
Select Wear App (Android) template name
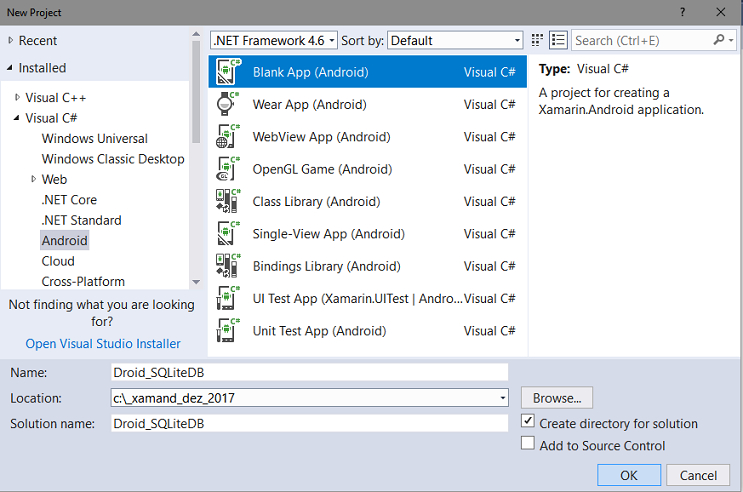tap(309, 104)
